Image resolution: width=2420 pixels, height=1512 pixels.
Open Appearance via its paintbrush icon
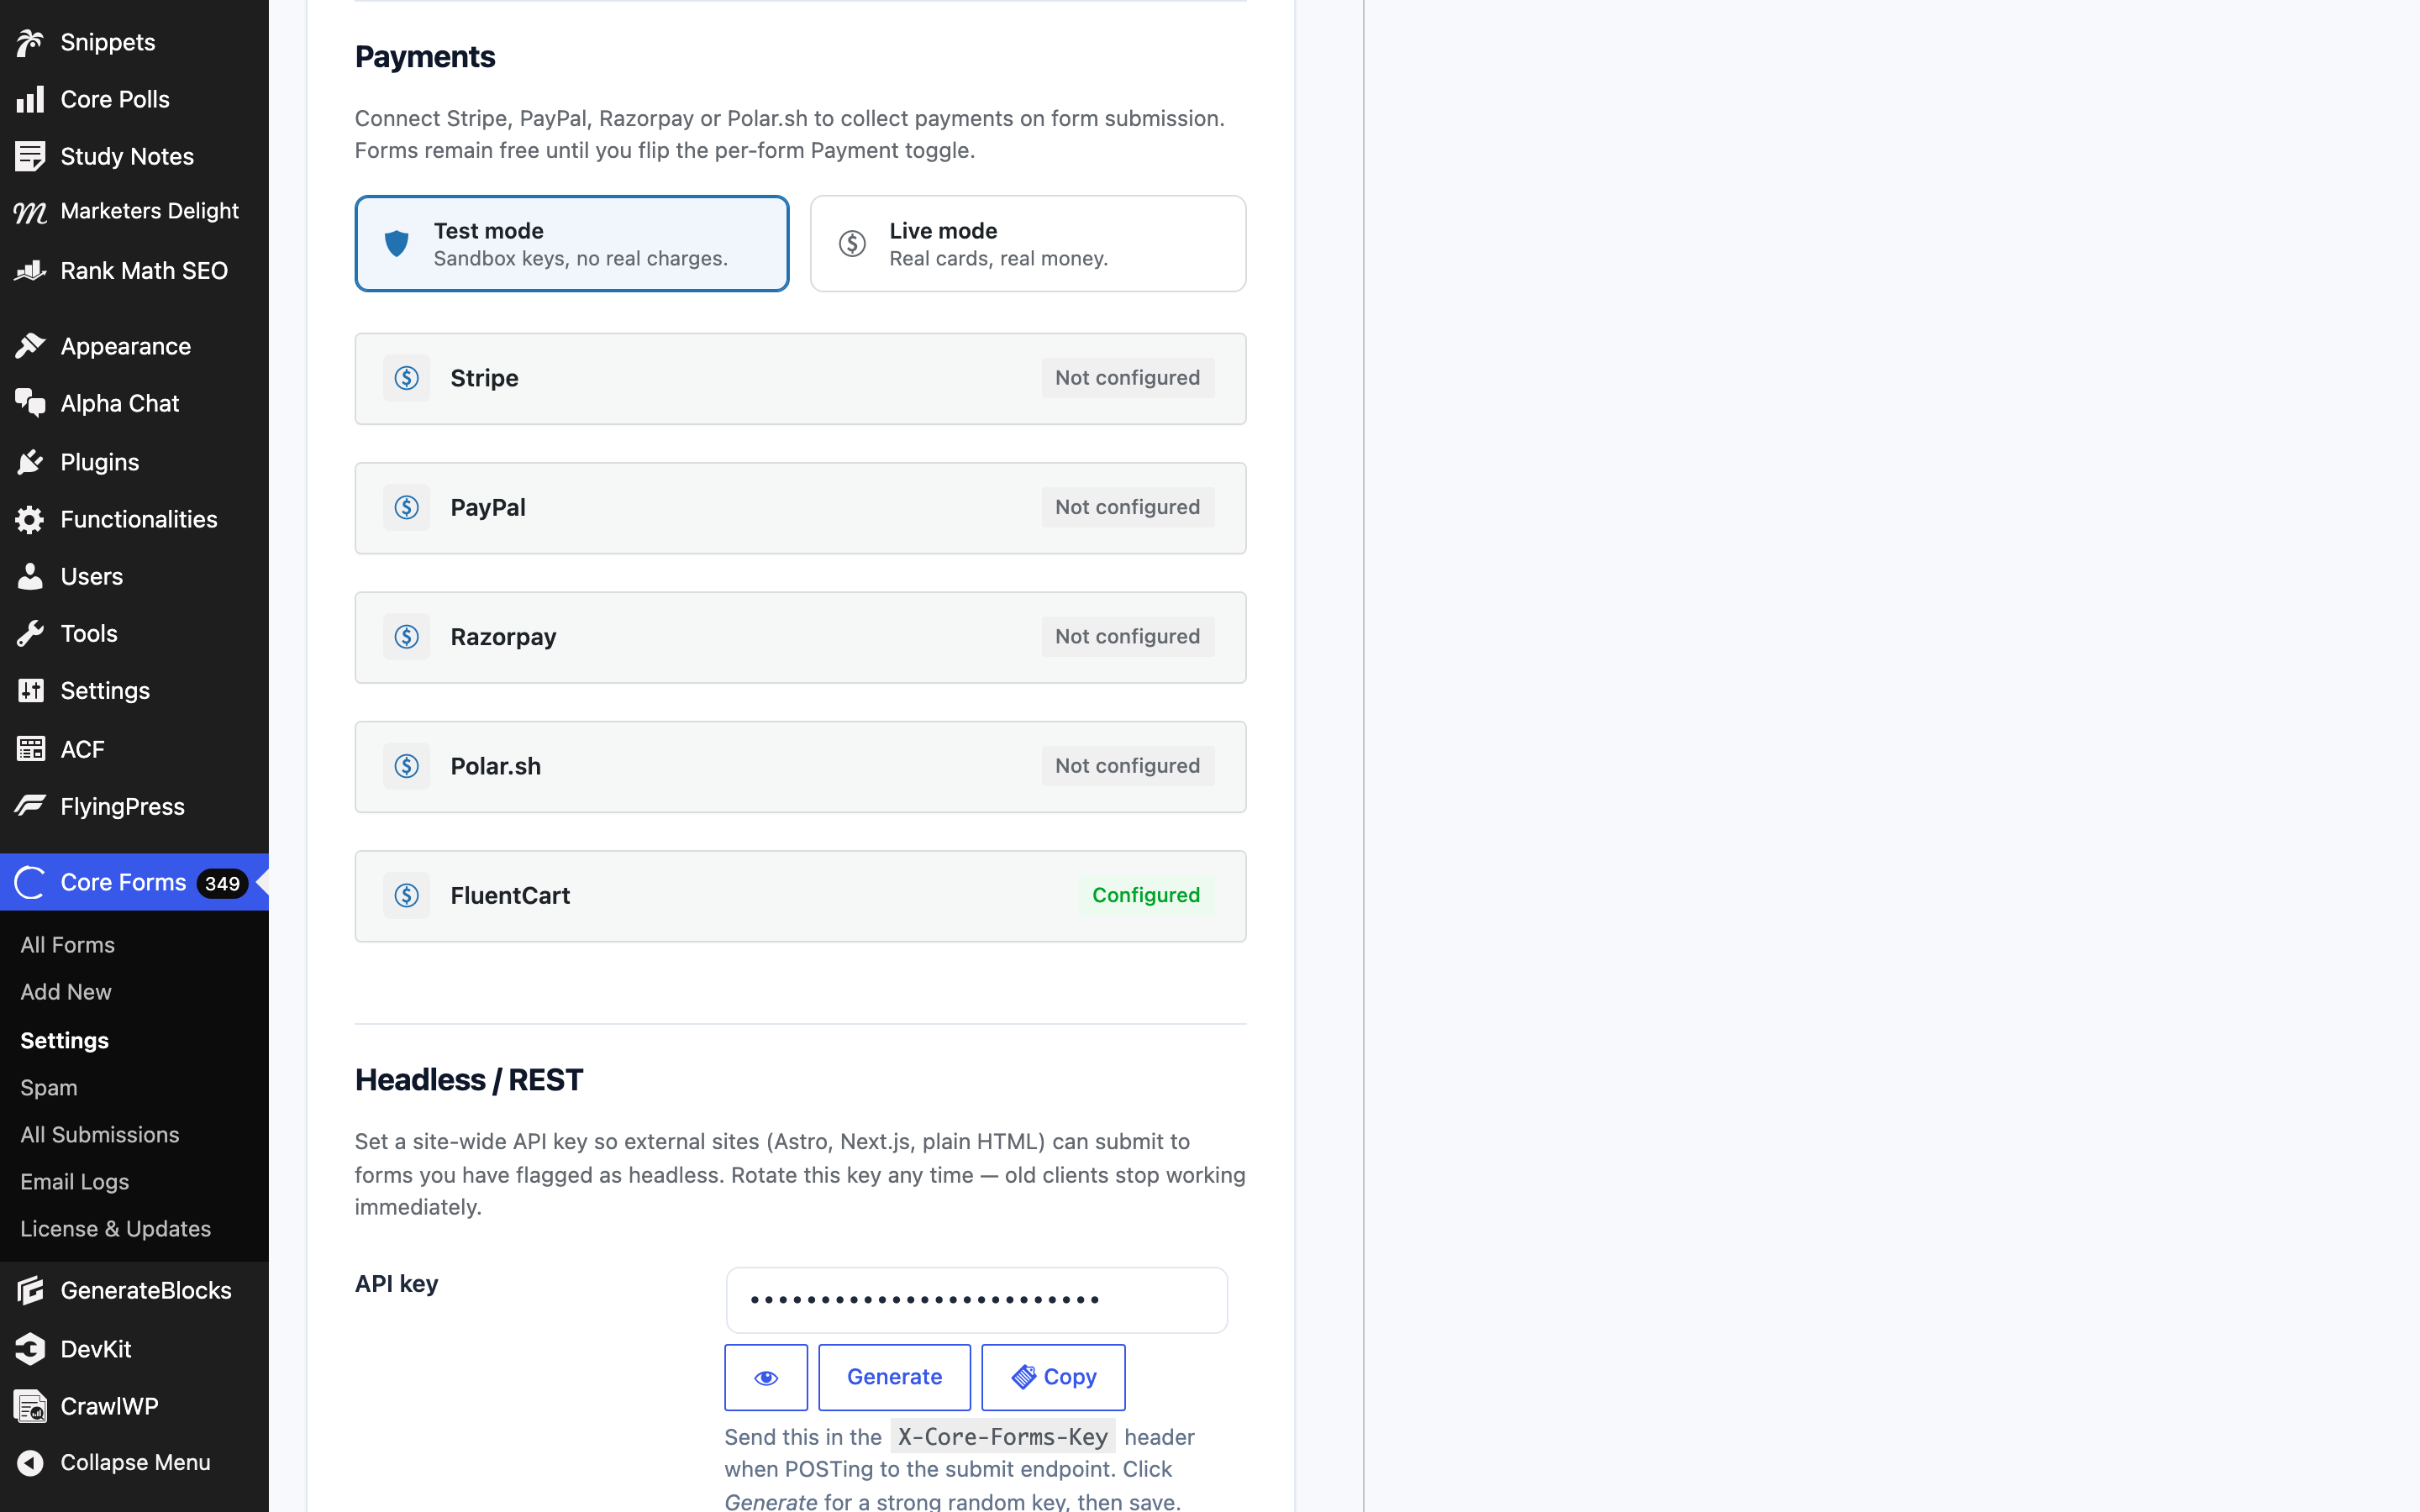[30, 346]
